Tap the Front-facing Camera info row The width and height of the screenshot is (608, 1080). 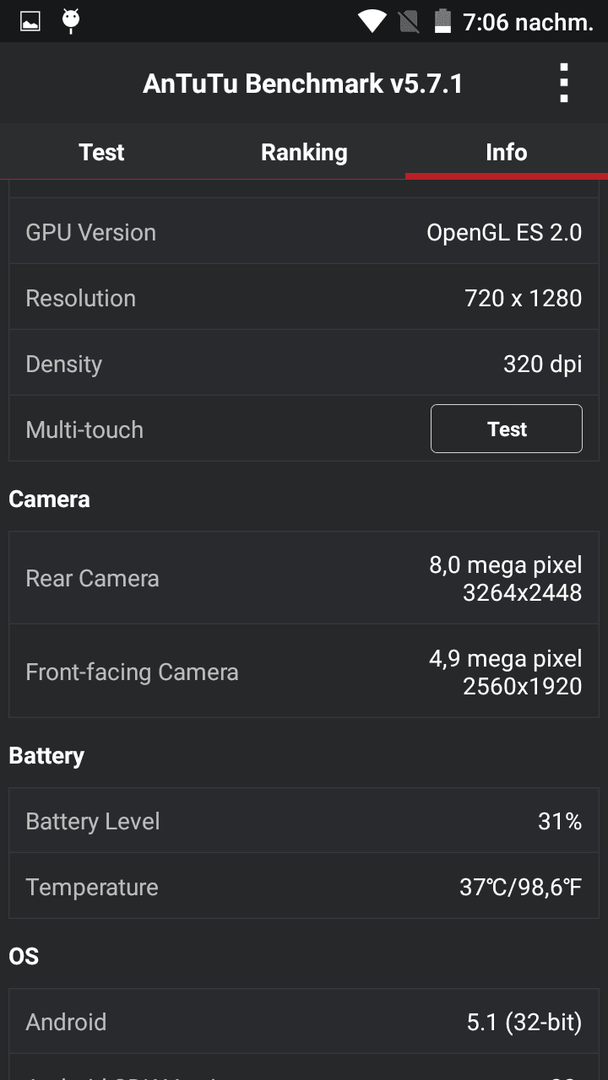(304, 672)
